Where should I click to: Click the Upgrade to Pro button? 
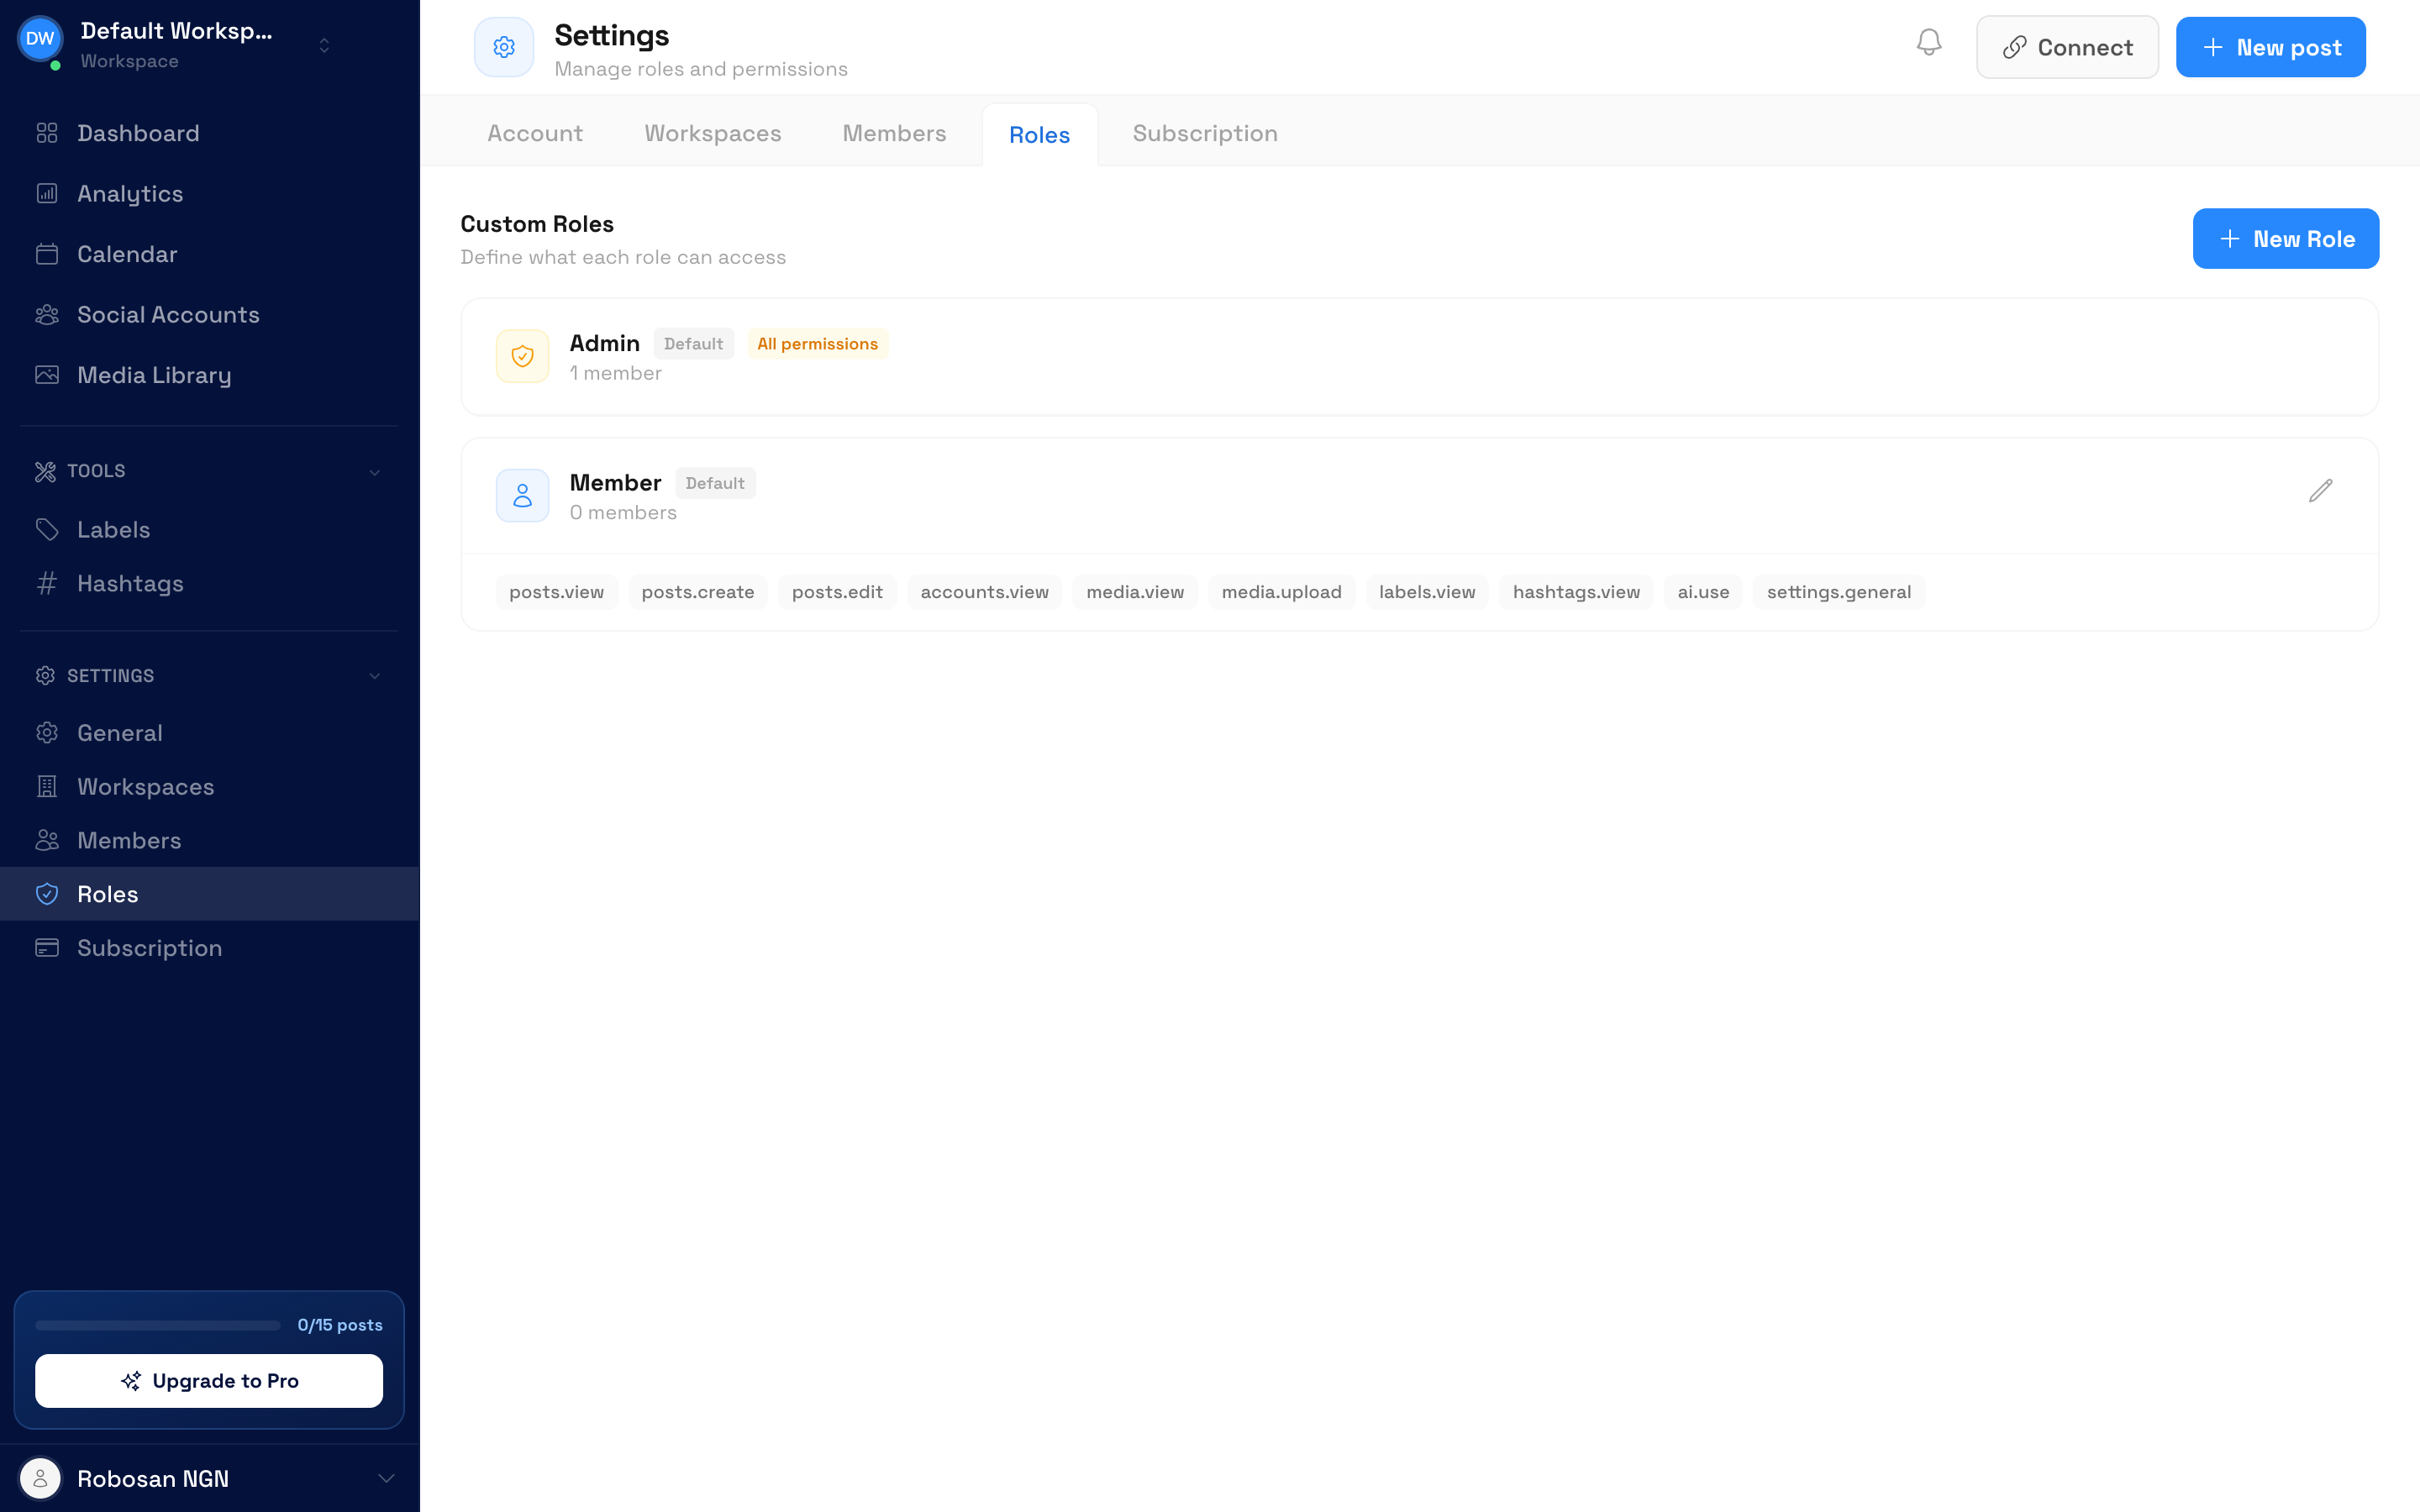tap(209, 1381)
